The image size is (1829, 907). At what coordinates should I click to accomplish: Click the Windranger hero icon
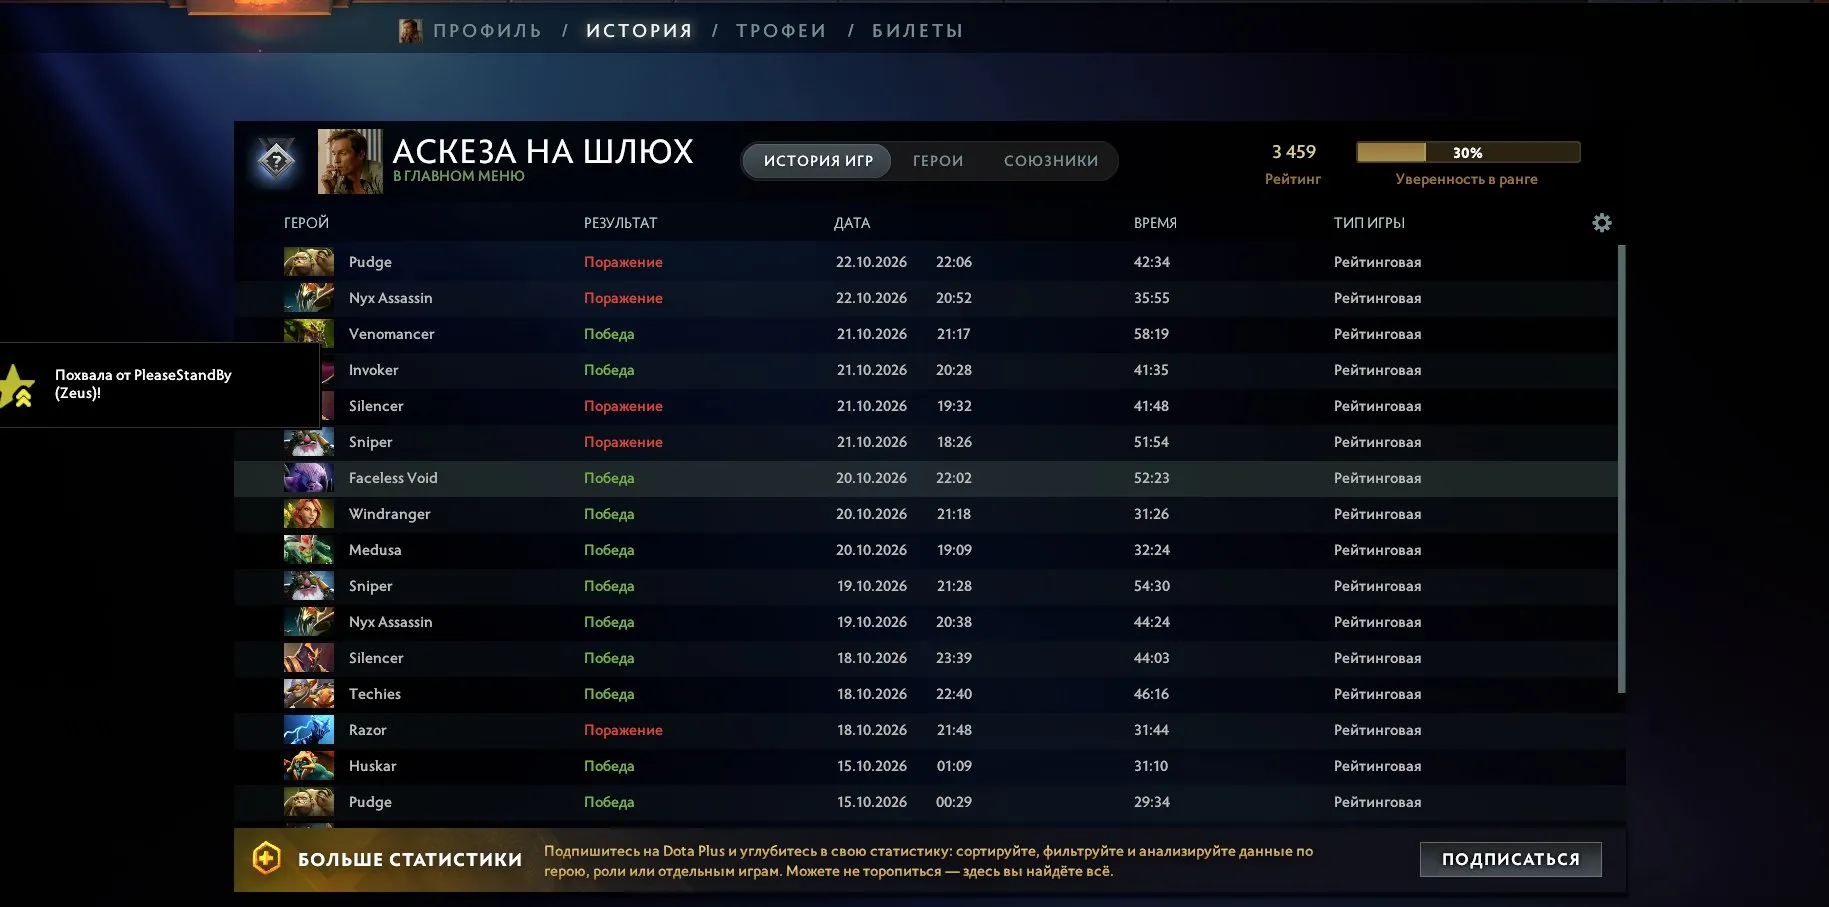tap(309, 514)
